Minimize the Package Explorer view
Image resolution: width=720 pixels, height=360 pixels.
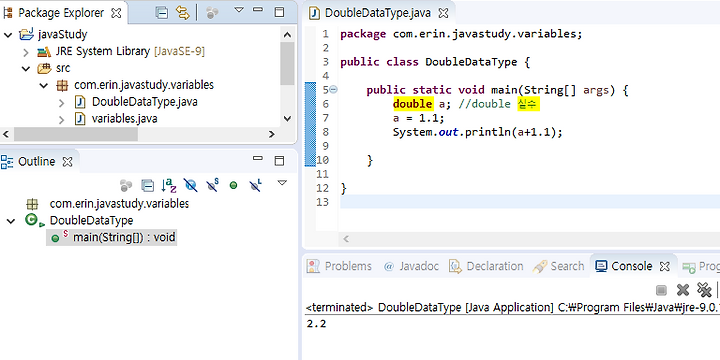click(258, 9)
